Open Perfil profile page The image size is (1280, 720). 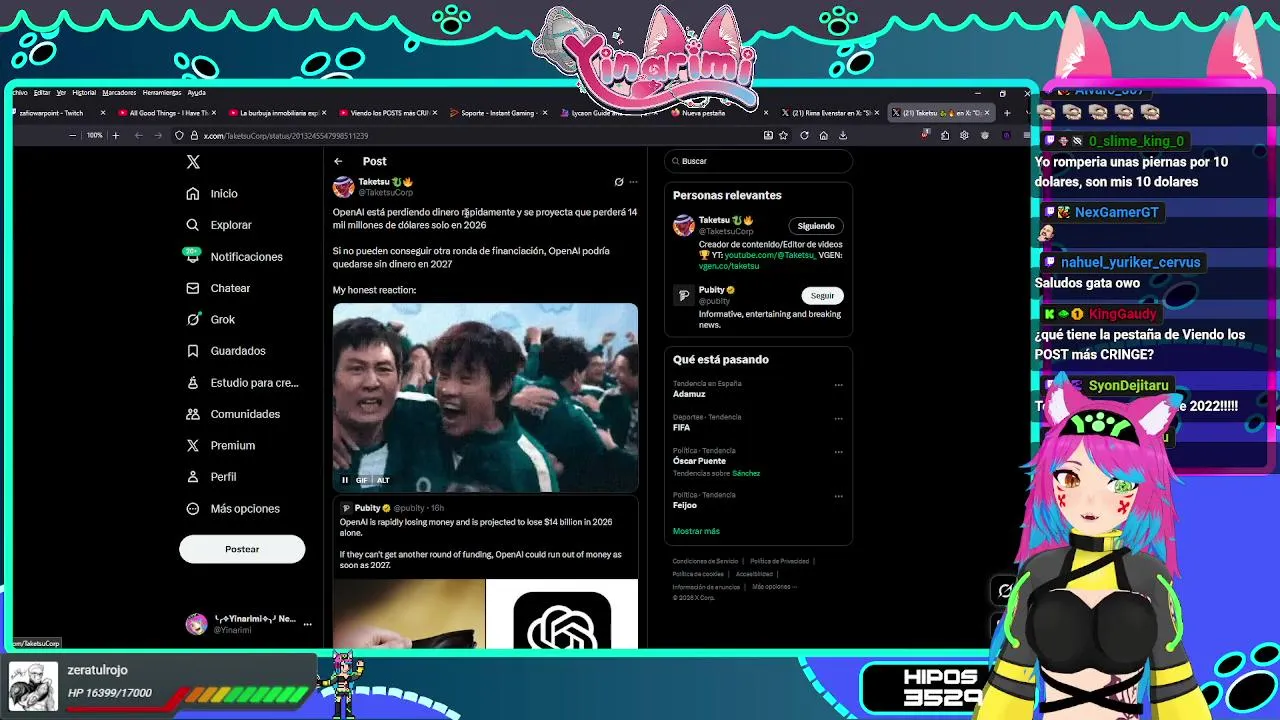click(x=211, y=477)
